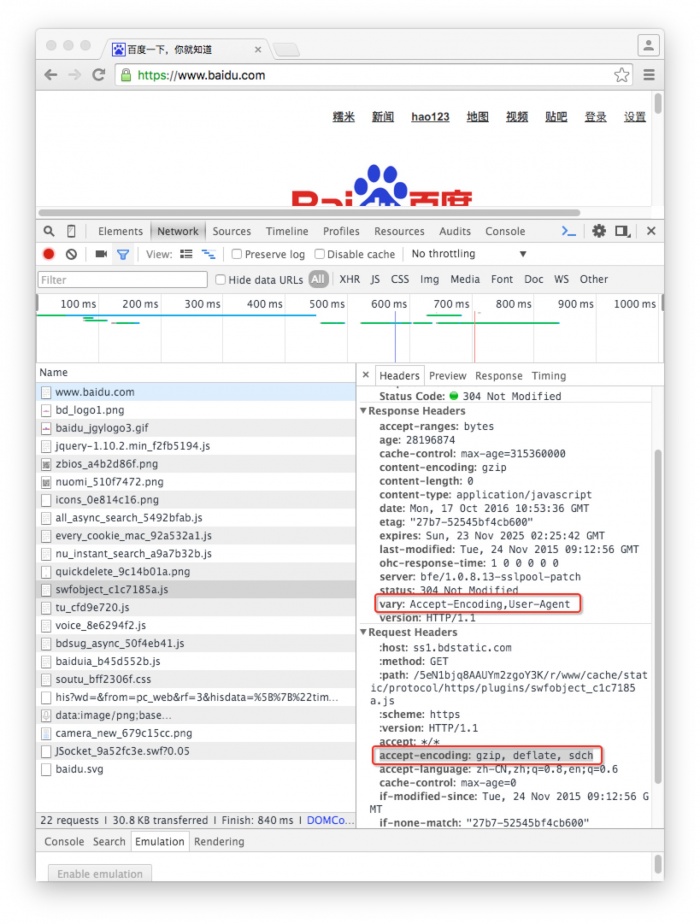Select swfobject_c1c7185a.js request
This screenshot has height=924, width=700.
tap(196, 589)
